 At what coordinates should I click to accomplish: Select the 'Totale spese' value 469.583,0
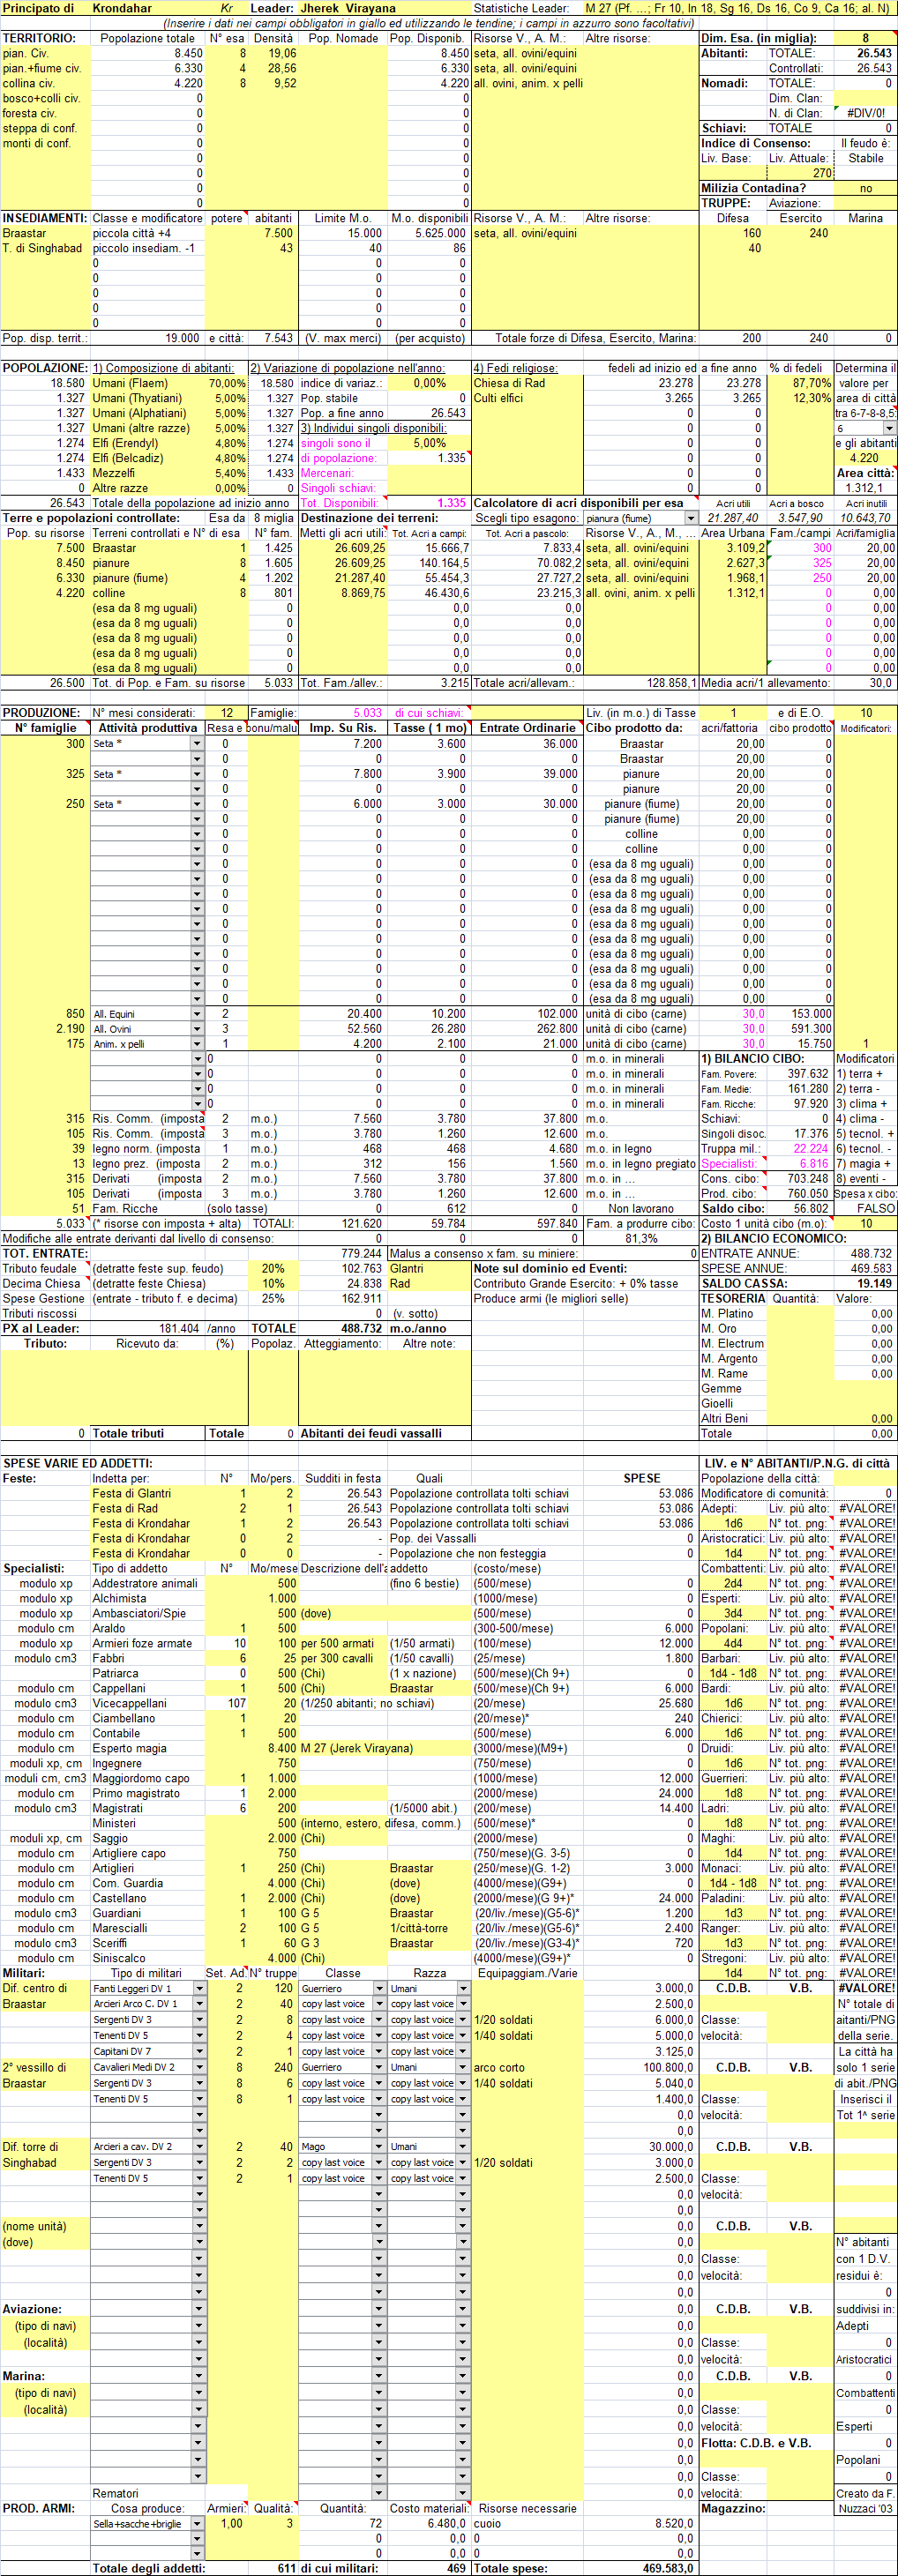(x=640, y=2568)
